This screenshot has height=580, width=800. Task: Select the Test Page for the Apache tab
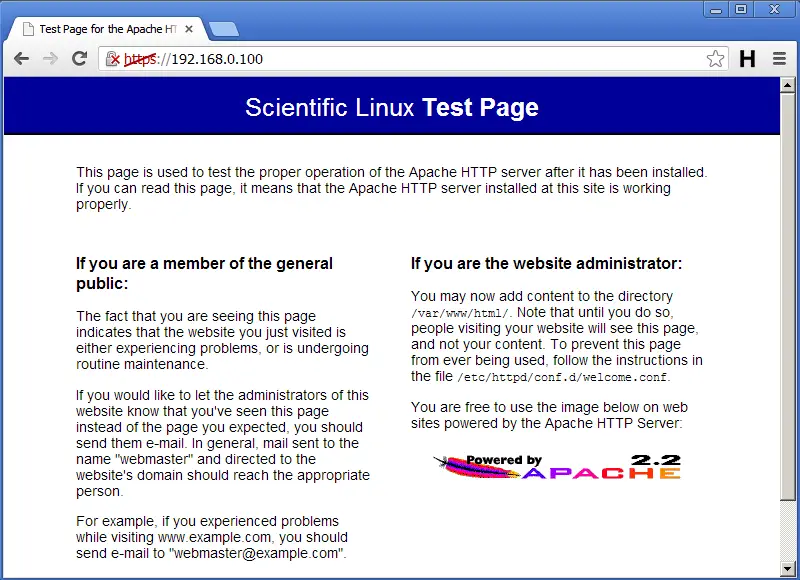click(x=108, y=29)
